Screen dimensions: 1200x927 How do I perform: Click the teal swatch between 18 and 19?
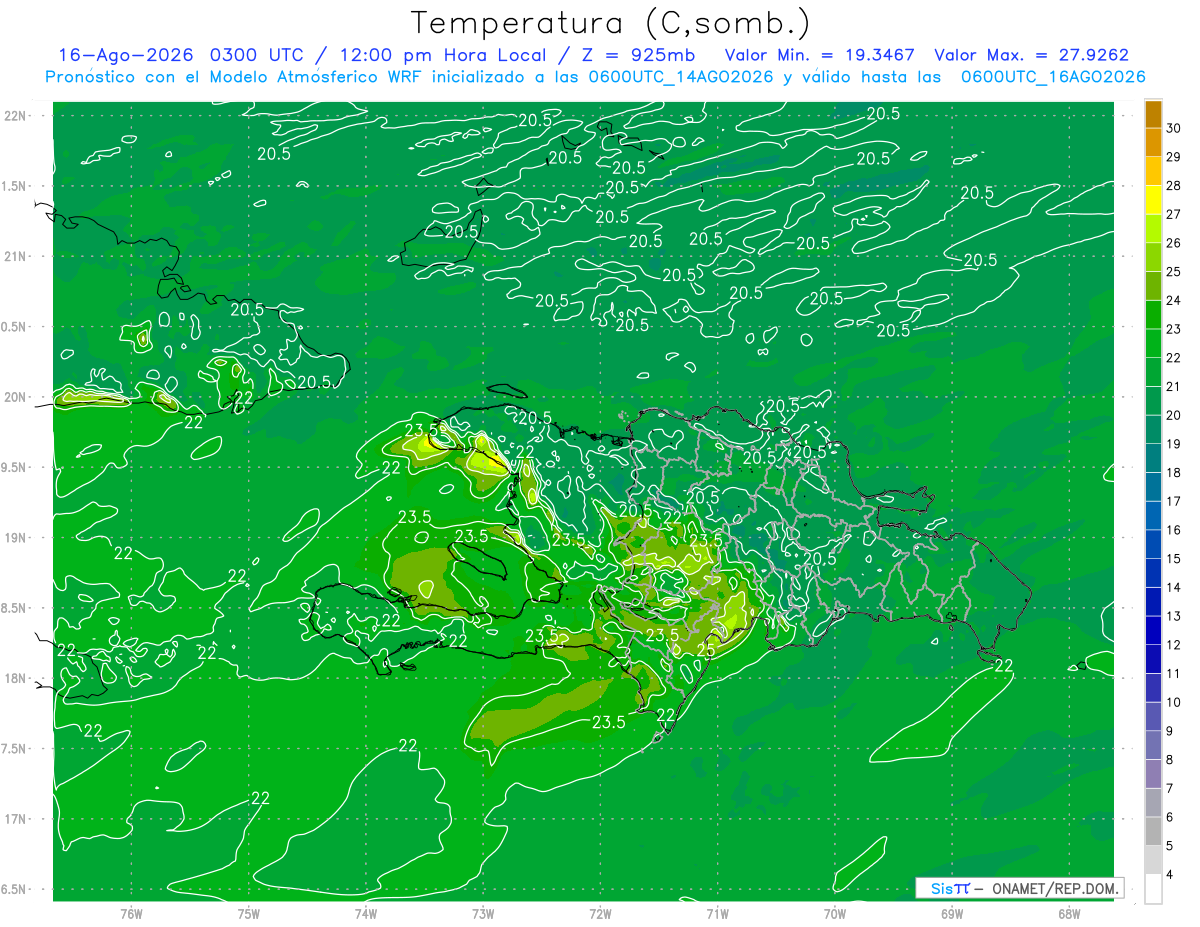[1153, 459]
